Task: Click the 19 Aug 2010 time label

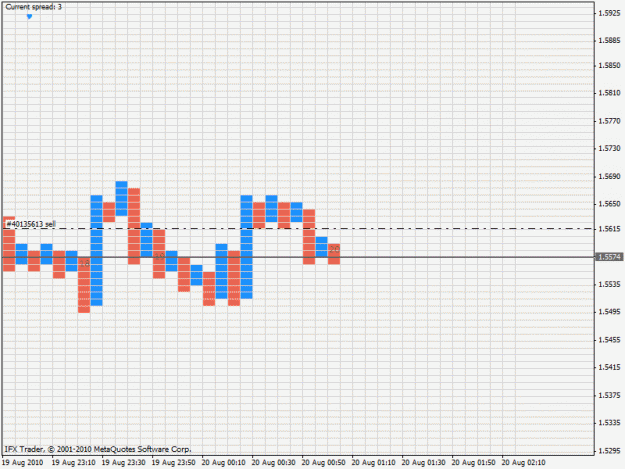Action: coord(23,463)
